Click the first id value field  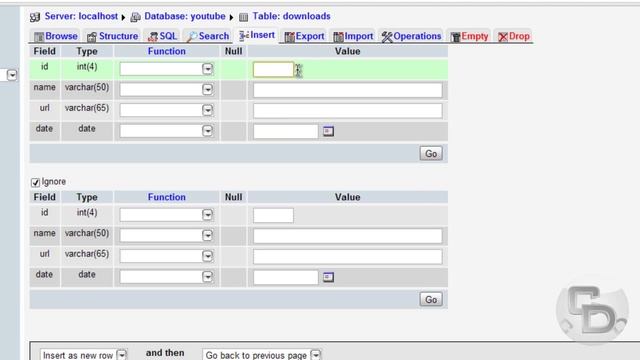[x=273, y=69]
